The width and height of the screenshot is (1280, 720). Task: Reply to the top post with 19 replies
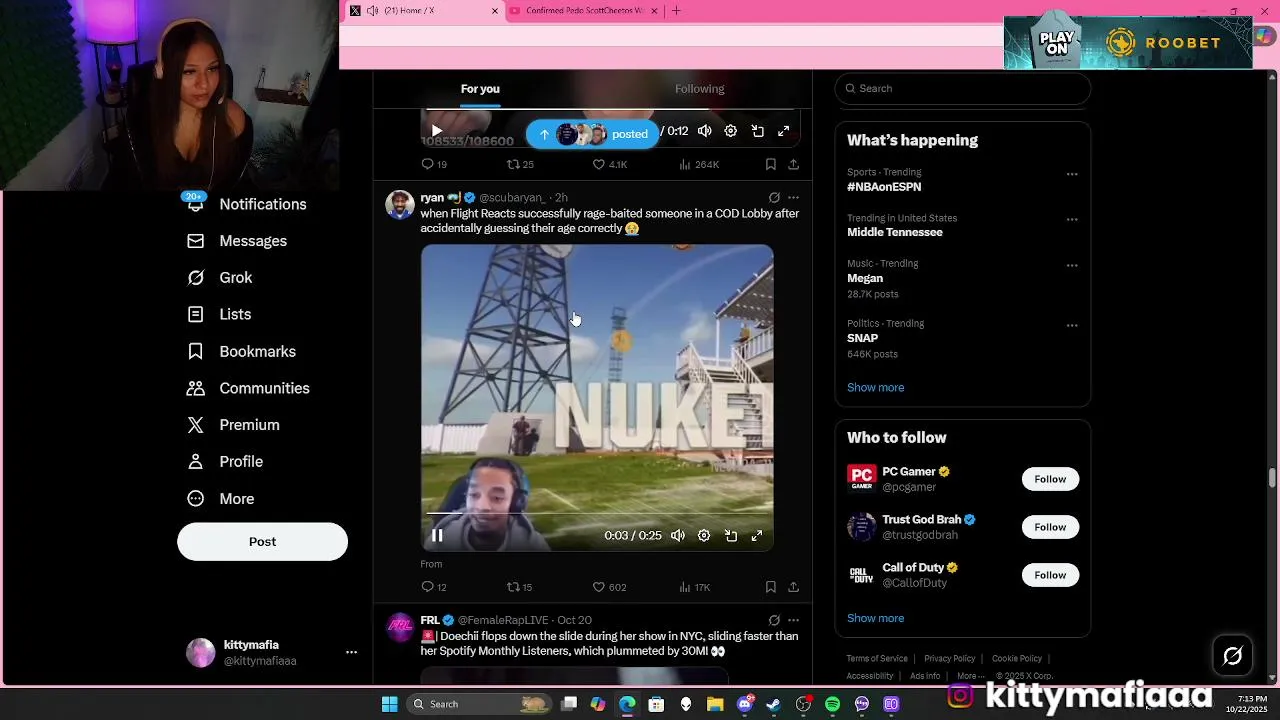(434, 164)
